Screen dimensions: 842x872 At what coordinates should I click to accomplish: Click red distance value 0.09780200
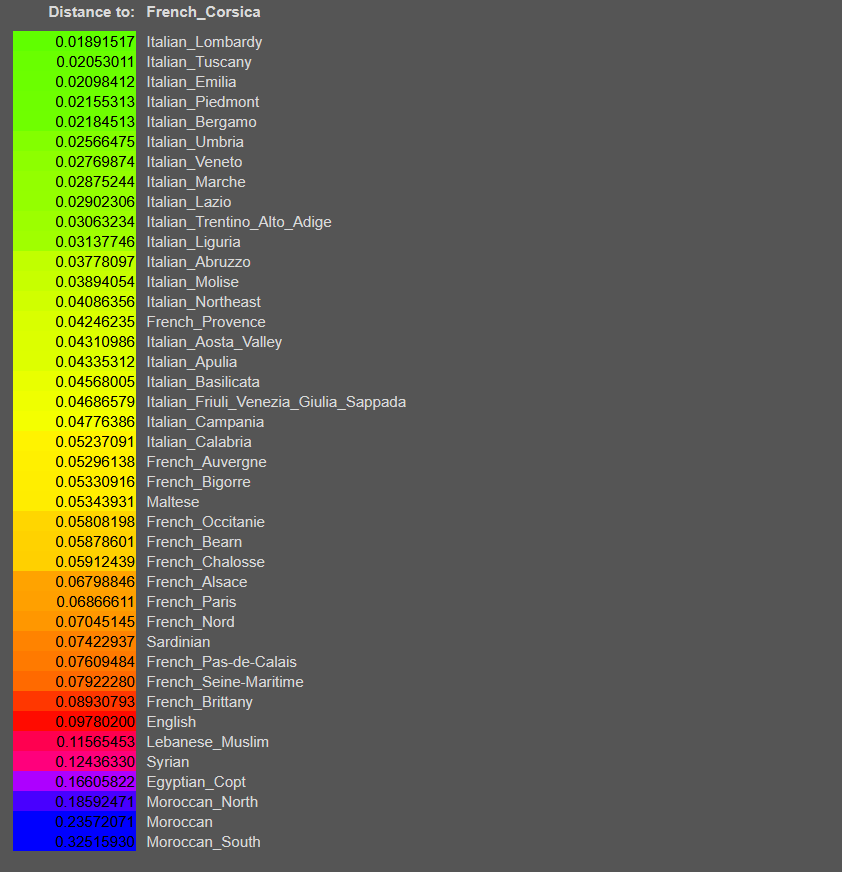click(x=95, y=723)
